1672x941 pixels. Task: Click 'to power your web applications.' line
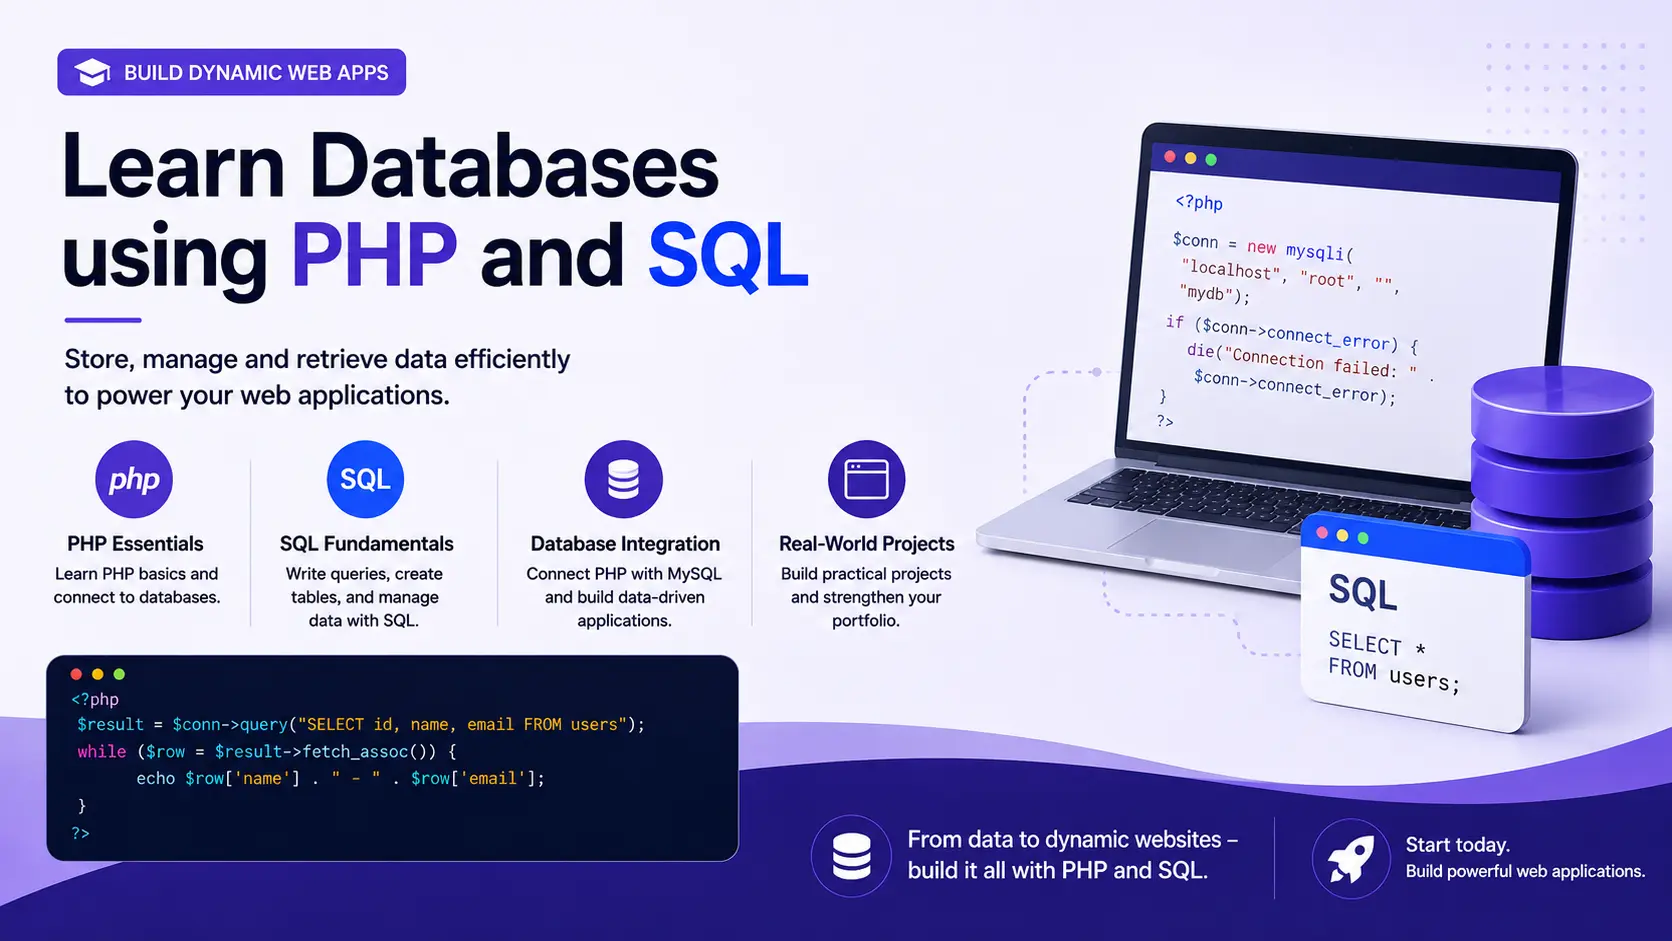click(x=257, y=395)
